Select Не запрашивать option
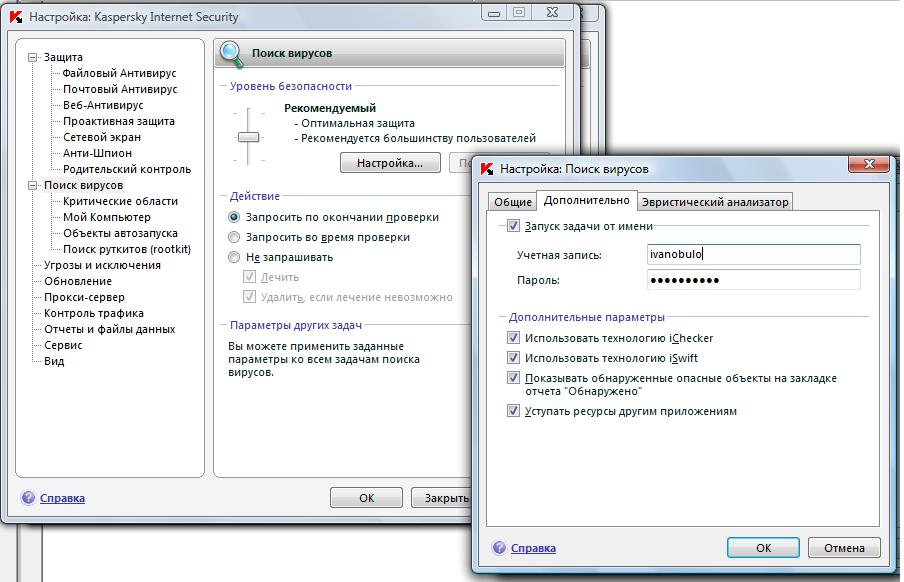This screenshot has height=582, width=904. point(234,257)
